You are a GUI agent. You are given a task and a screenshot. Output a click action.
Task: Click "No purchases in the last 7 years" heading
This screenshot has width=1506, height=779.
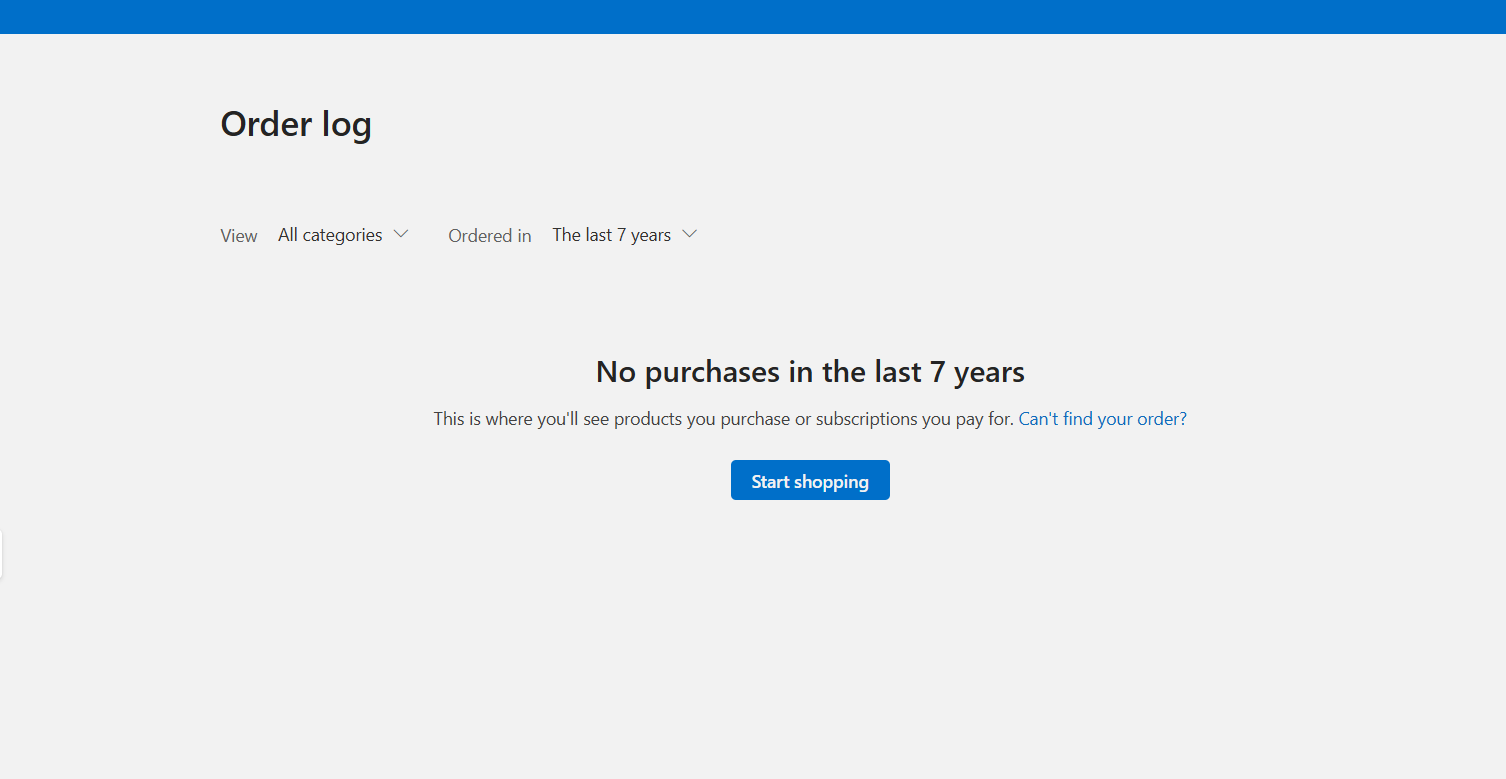pyautogui.click(x=810, y=372)
